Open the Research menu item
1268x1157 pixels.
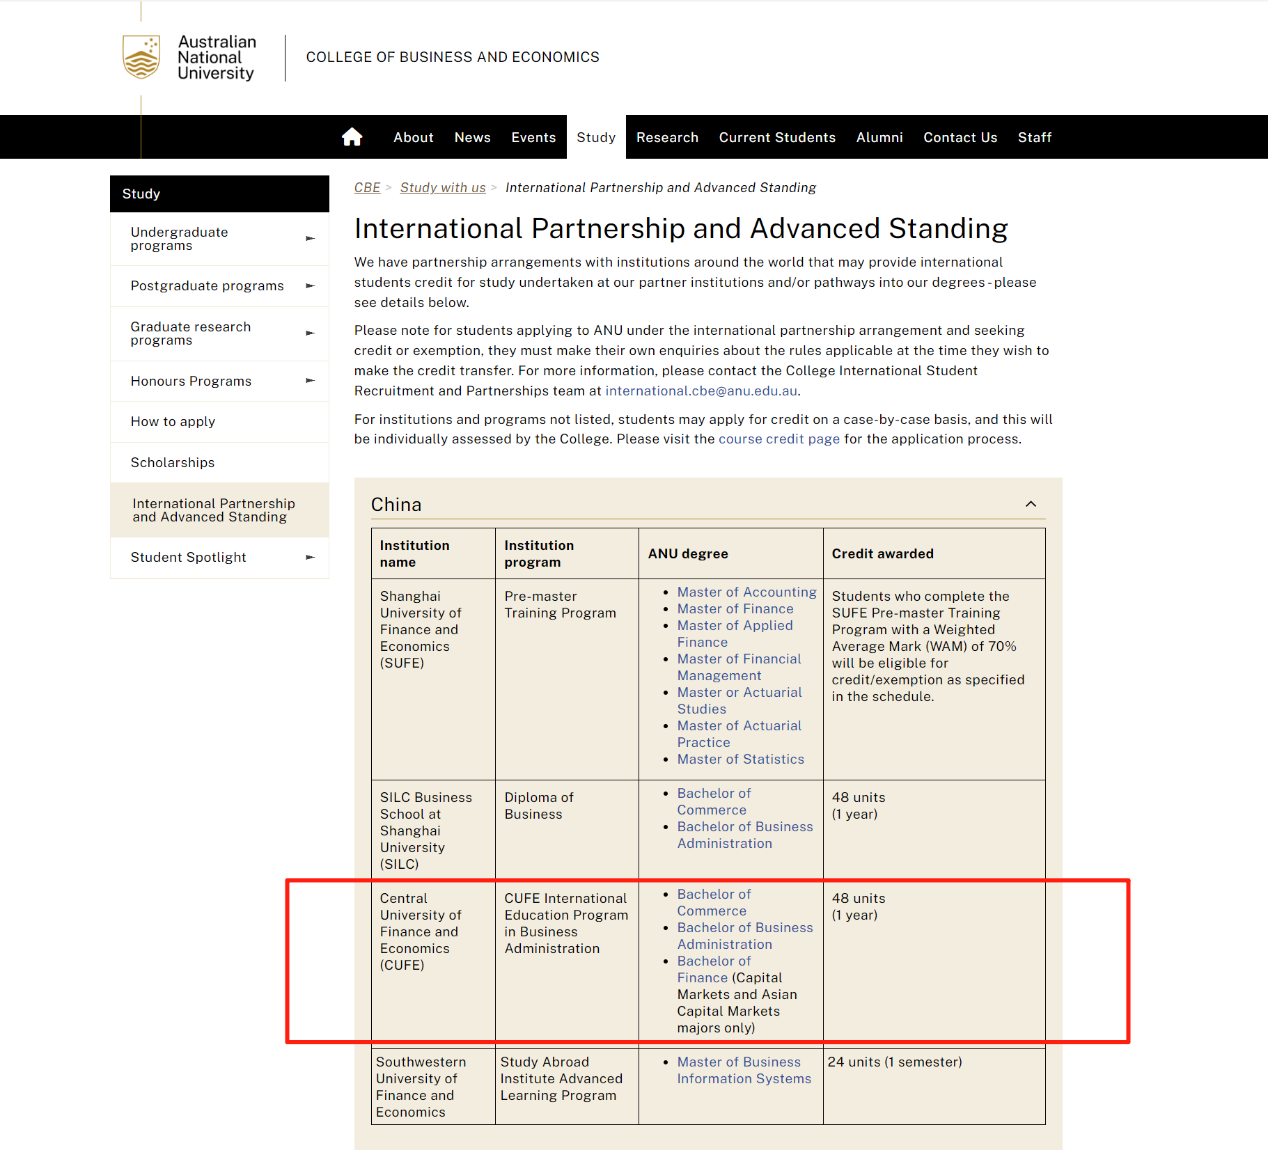(x=667, y=137)
